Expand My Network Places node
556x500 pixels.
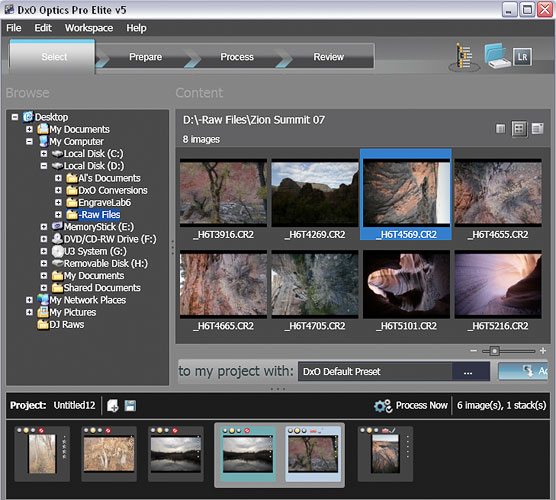click(x=29, y=300)
